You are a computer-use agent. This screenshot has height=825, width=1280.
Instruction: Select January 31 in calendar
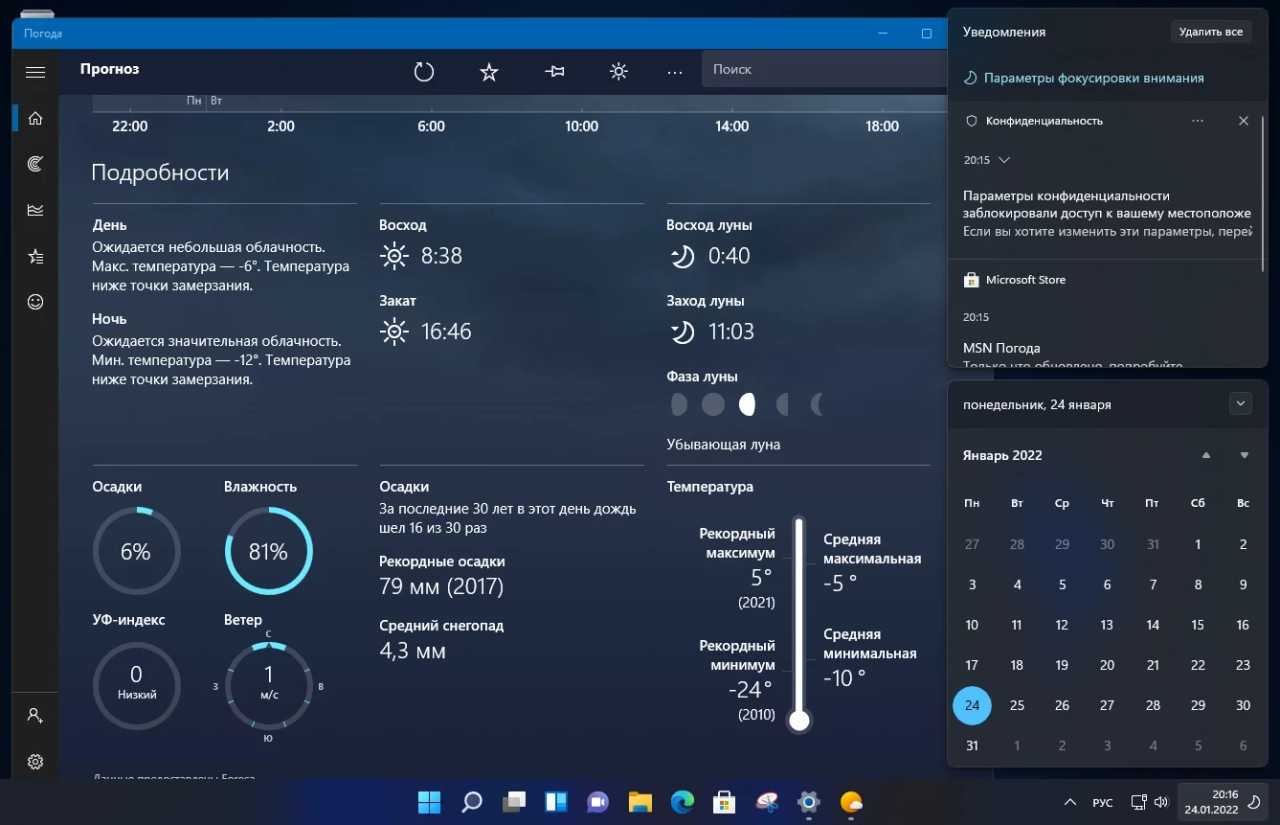click(972, 745)
